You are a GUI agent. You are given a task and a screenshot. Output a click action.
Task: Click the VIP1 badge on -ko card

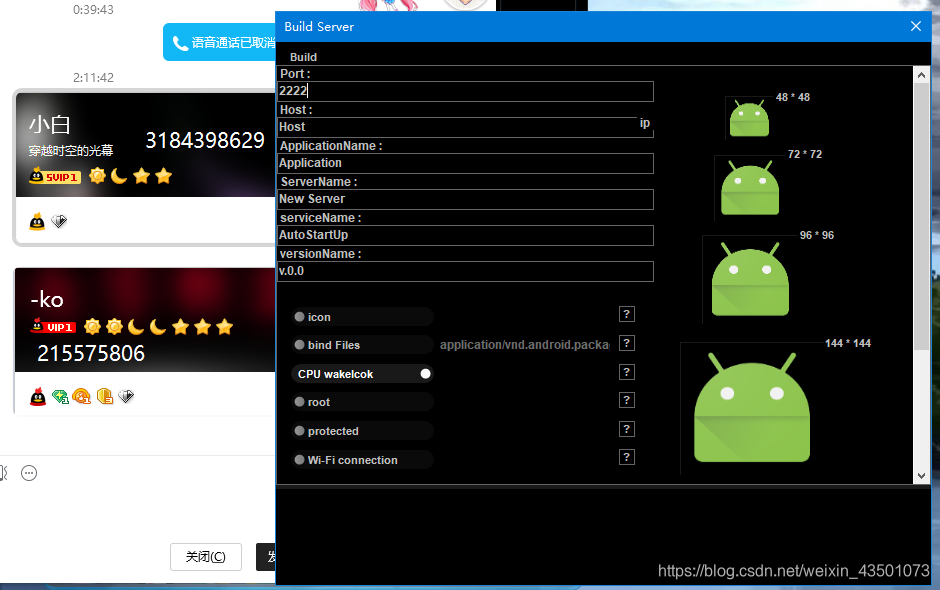coord(53,326)
